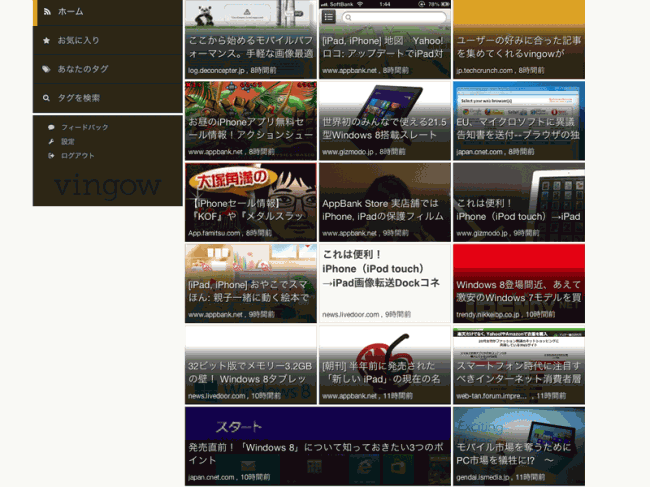Open the [iPad, iPhone] 地図 Yahoo!ロコ article
This screenshot has height=487, width=650.
(385, 39)
